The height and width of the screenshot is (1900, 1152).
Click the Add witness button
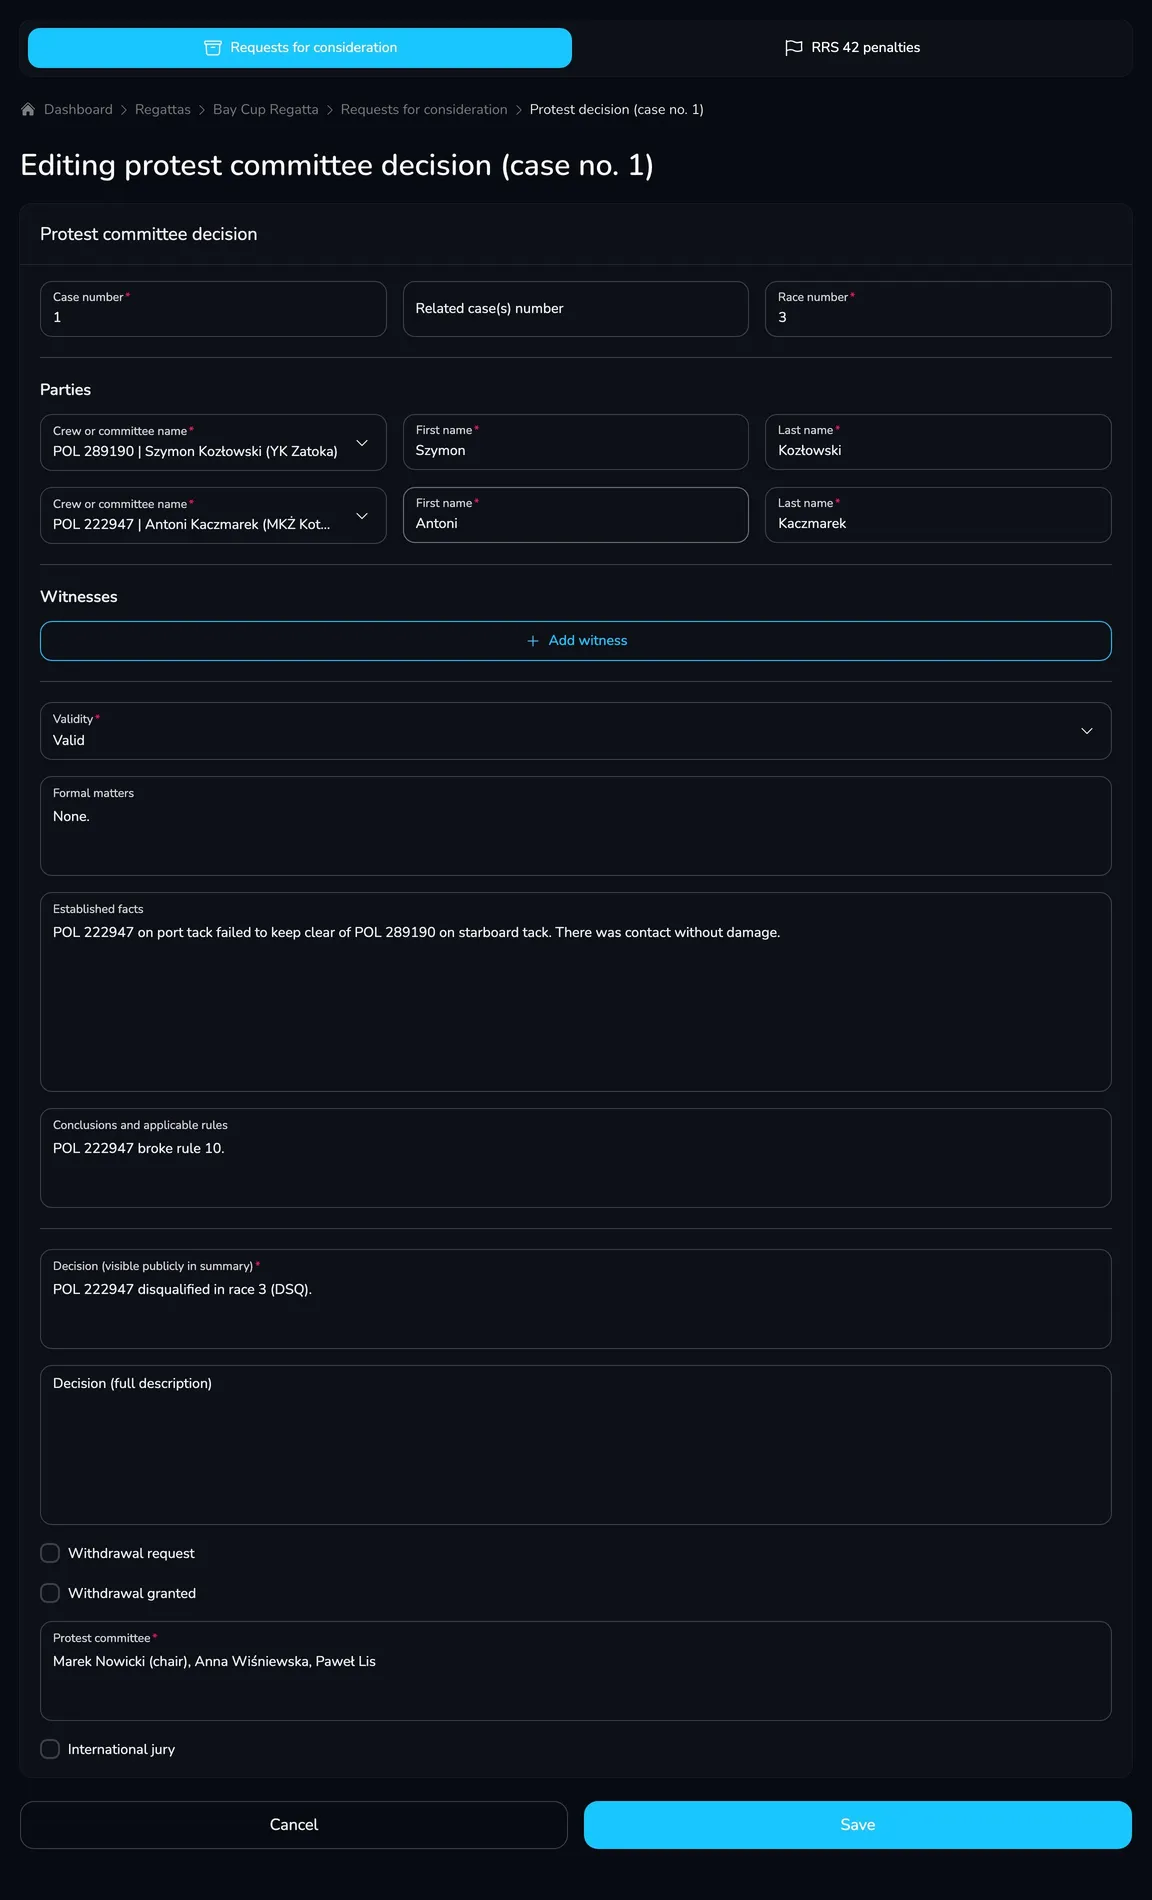(576, 641)
